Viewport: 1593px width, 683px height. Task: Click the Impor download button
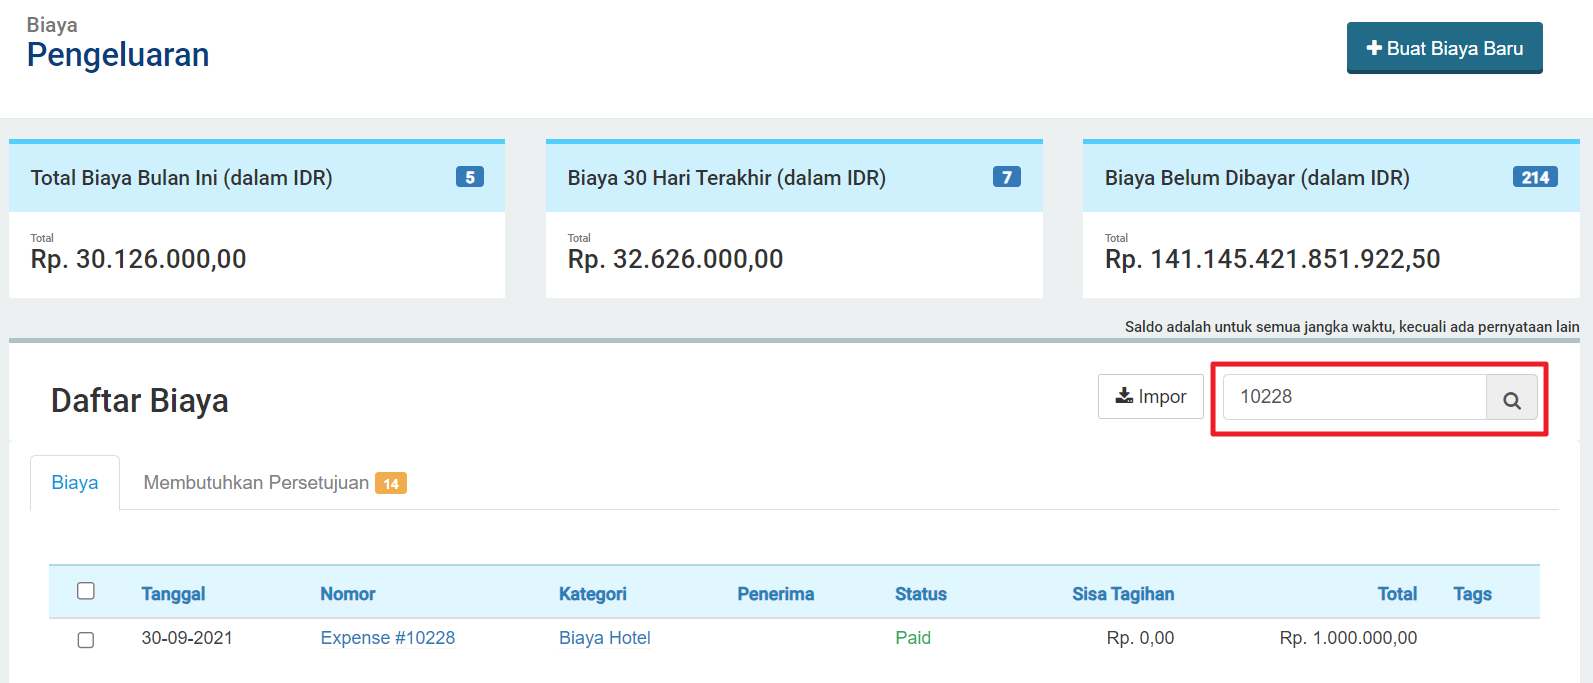(x=1150, y=397)
